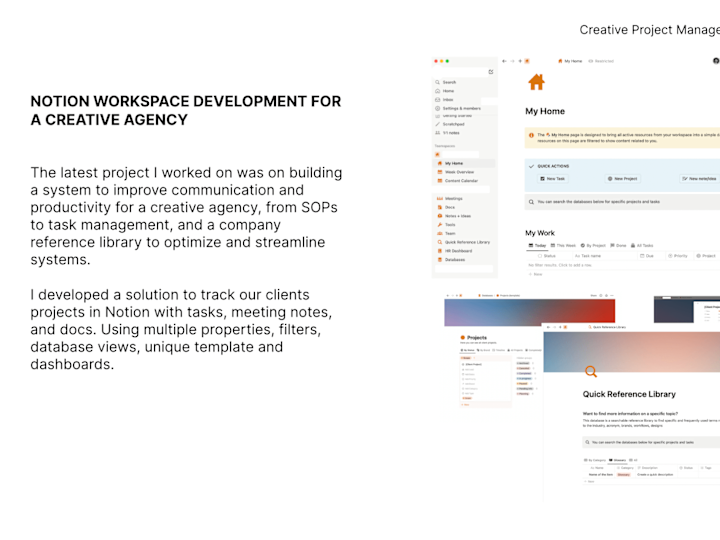The width and height of the screenshot is (720, 540).
Task: Select By Status tab in Projects window
Action: (x=467, y=350)
